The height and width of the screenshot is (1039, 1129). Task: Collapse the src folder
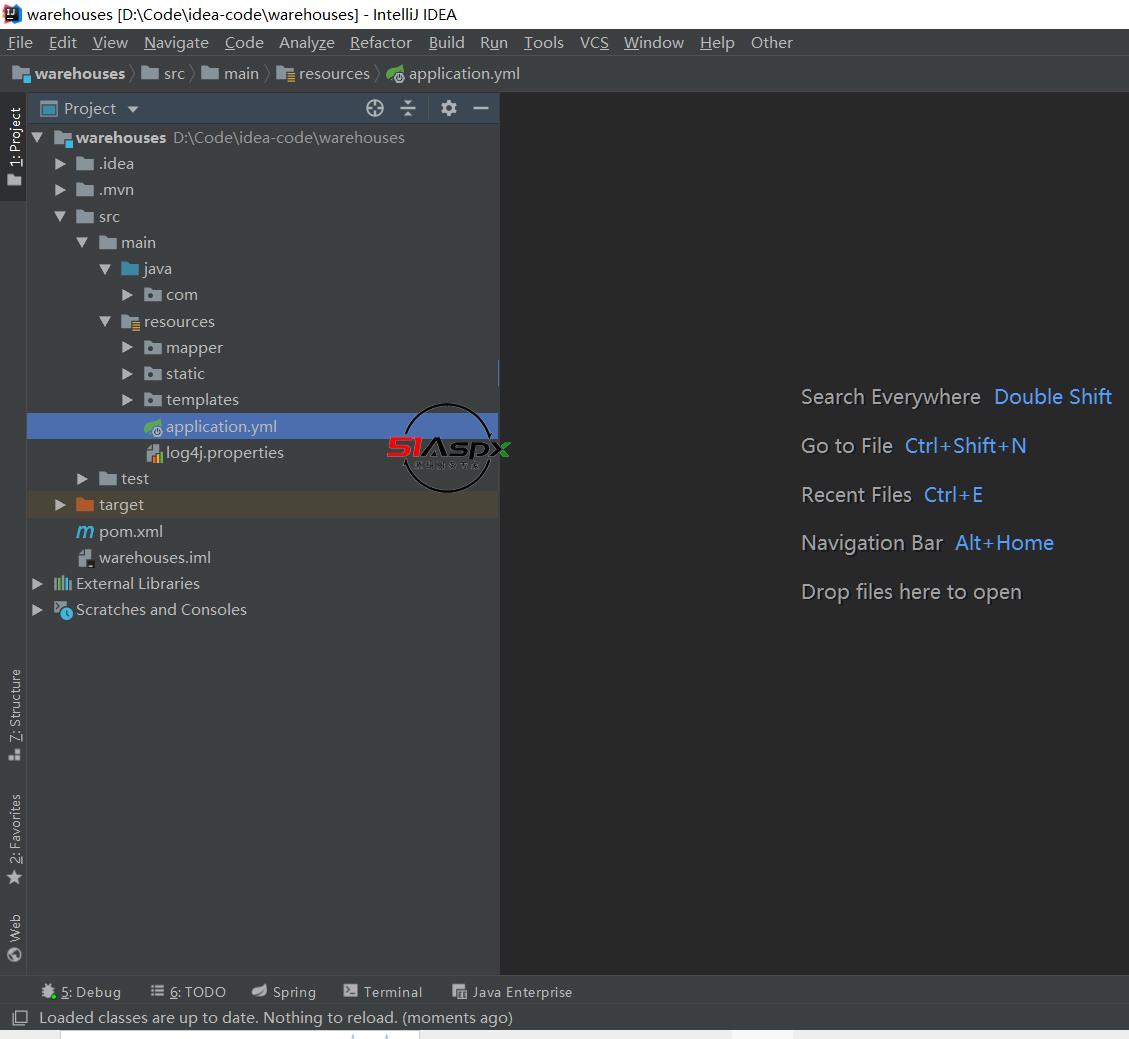tap(60, 216)
